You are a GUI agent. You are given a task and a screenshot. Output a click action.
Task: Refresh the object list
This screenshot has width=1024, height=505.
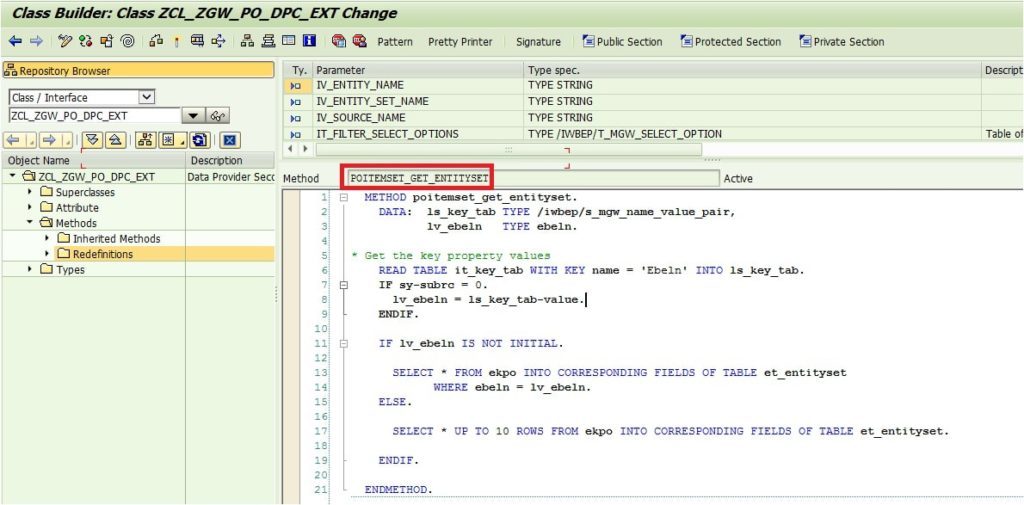[x=200, y=140]
